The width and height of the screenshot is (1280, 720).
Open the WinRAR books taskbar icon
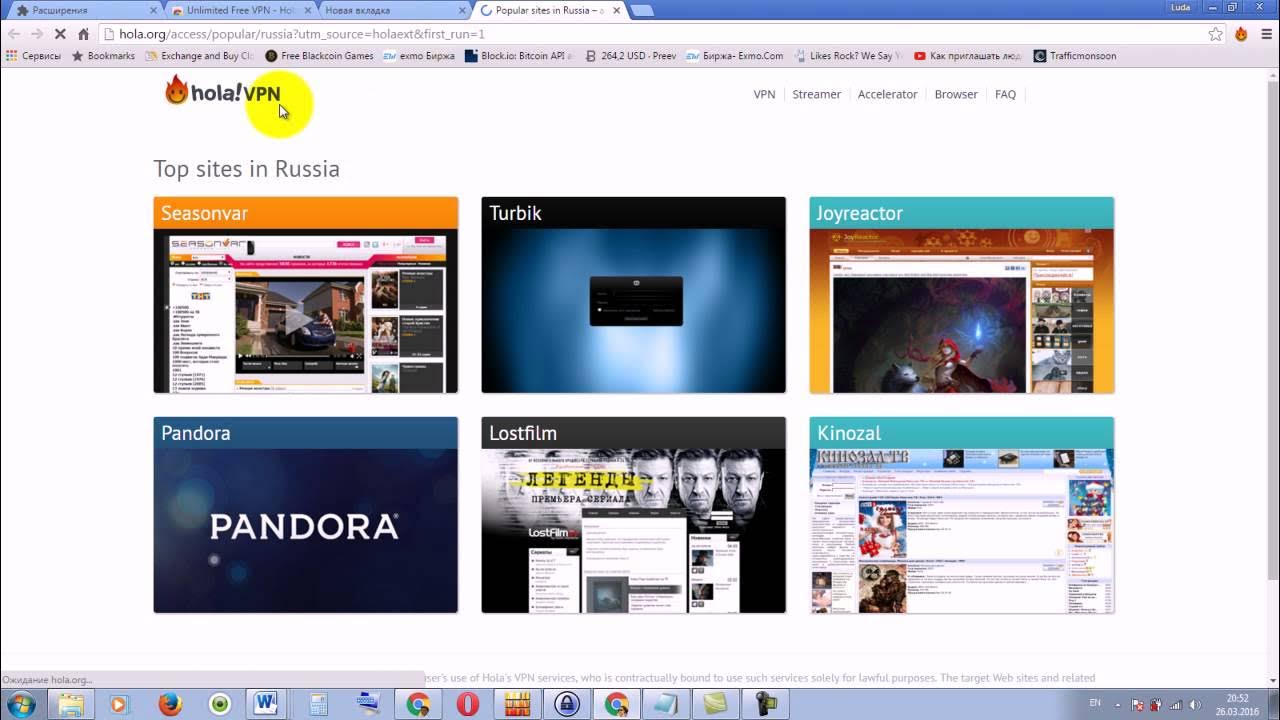point(516,704)
